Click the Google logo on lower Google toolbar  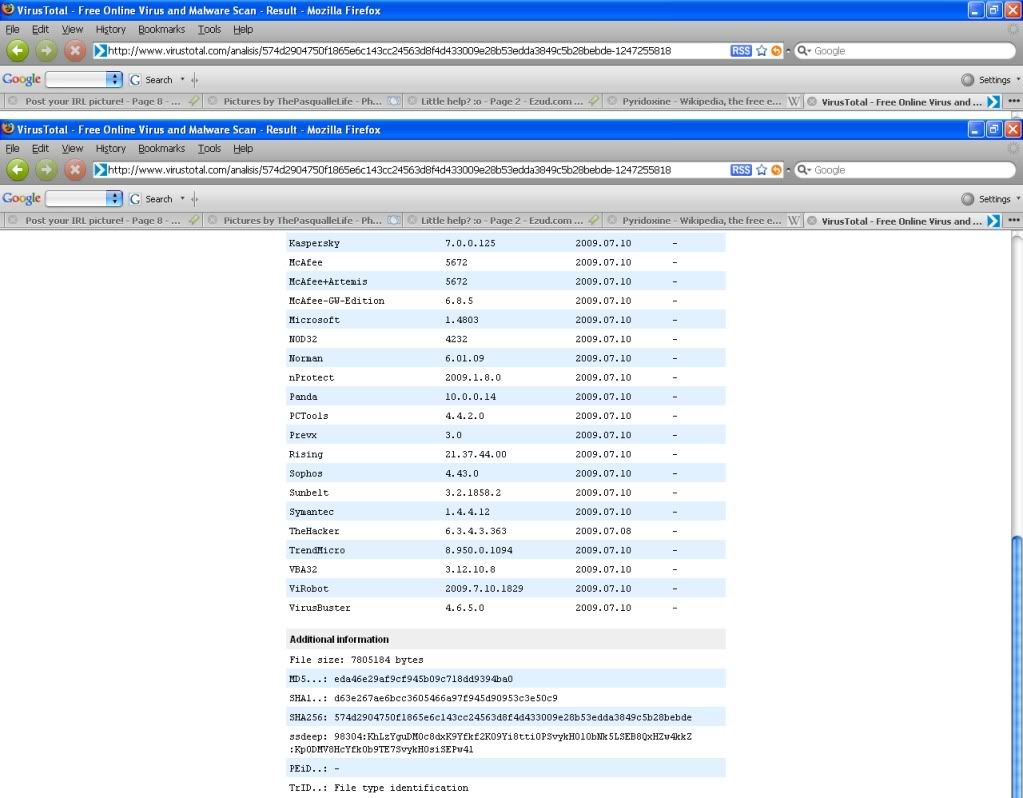point(21,198)
